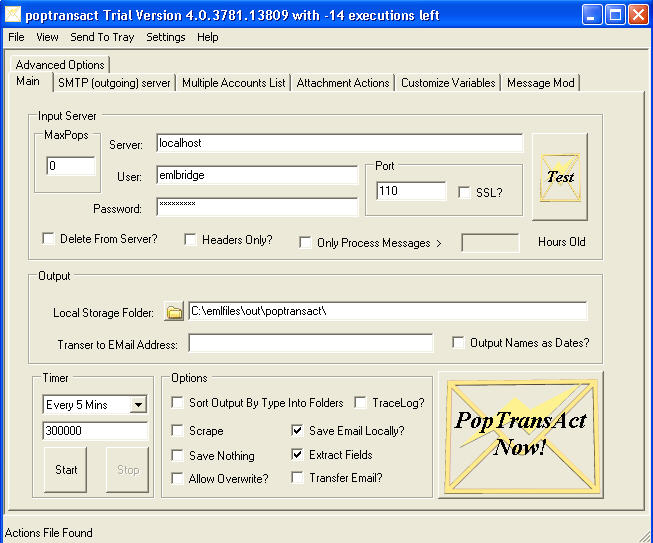Click the Port number field

point(411,191)
